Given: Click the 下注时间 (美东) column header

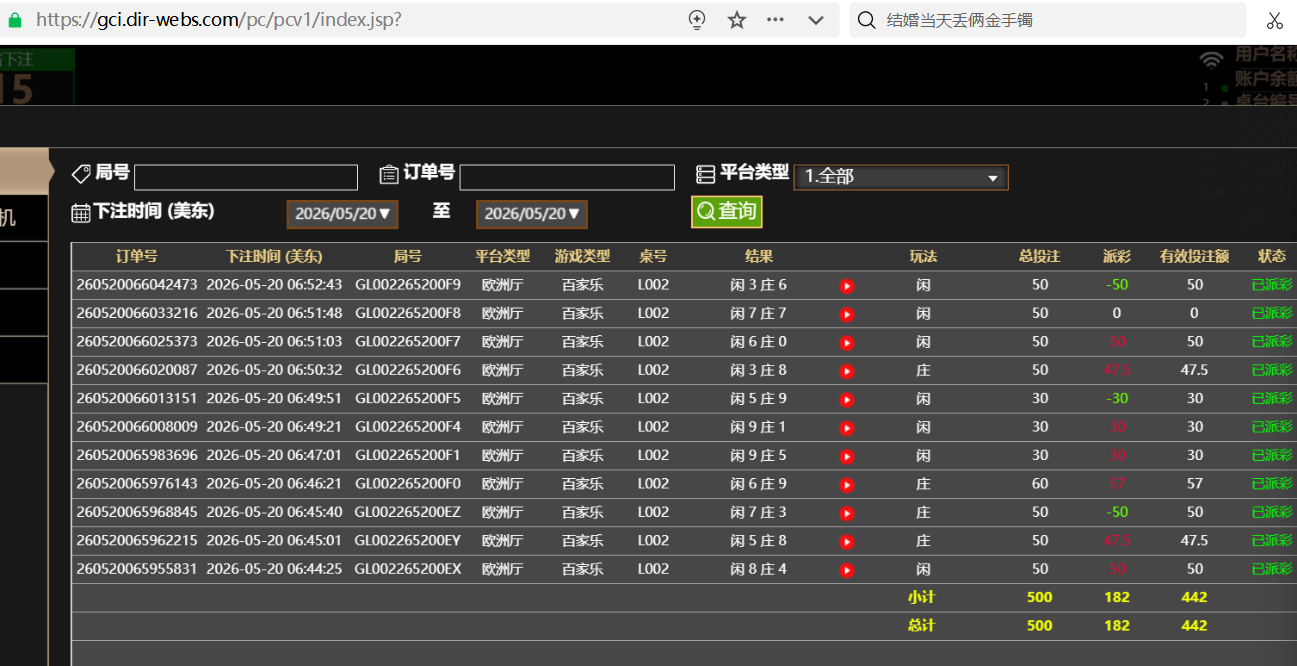Looking at the screenshot, I should coord(274,256).
